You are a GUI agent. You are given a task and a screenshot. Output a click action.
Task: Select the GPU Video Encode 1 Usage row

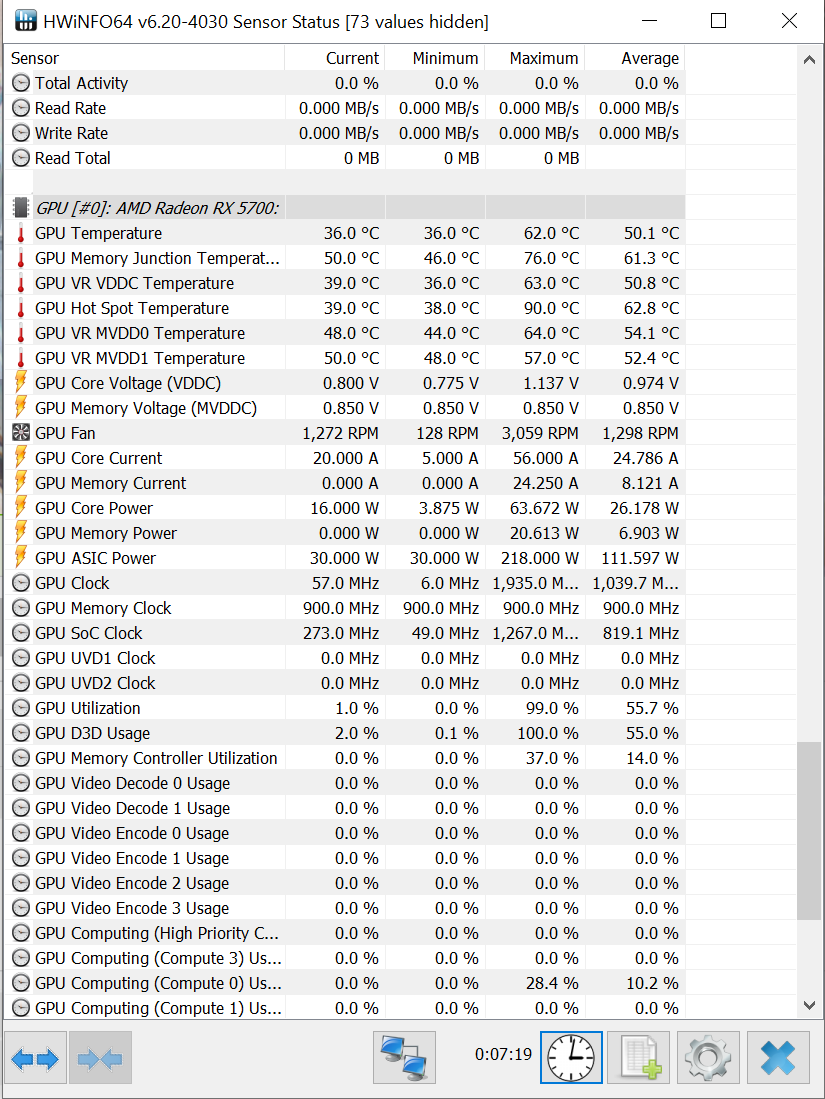[345, 858]
